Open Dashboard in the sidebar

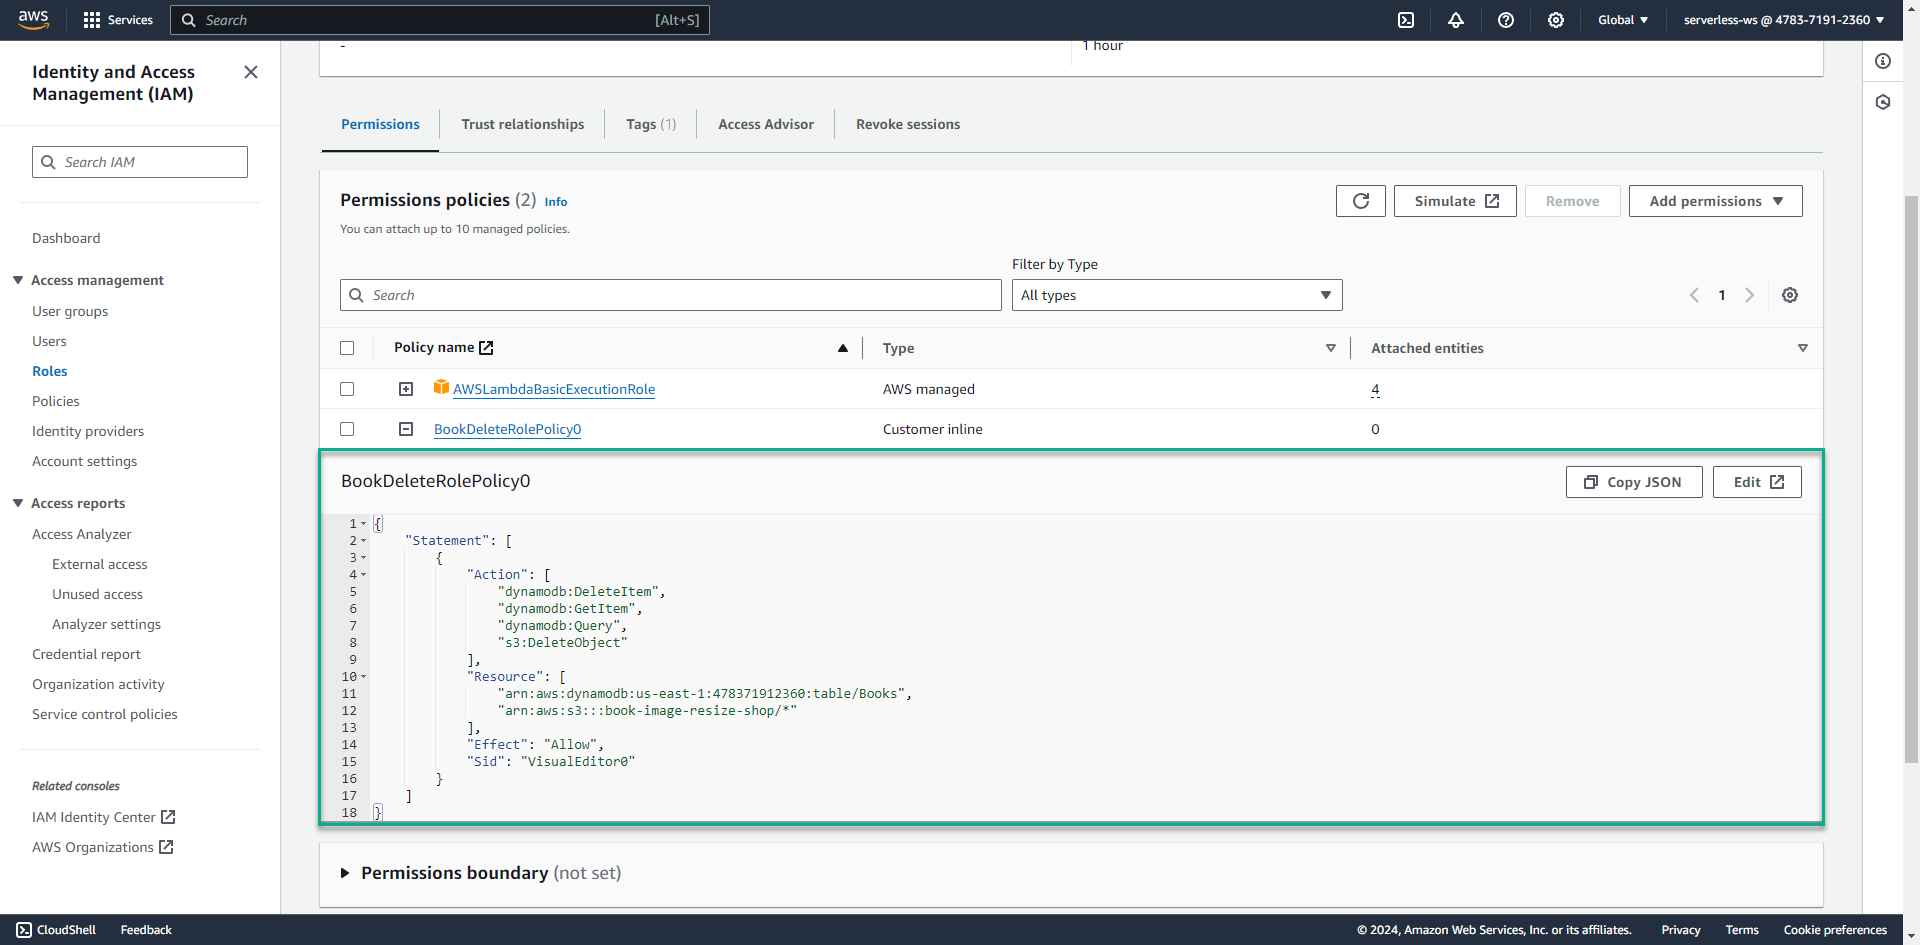tap(66, 238)
